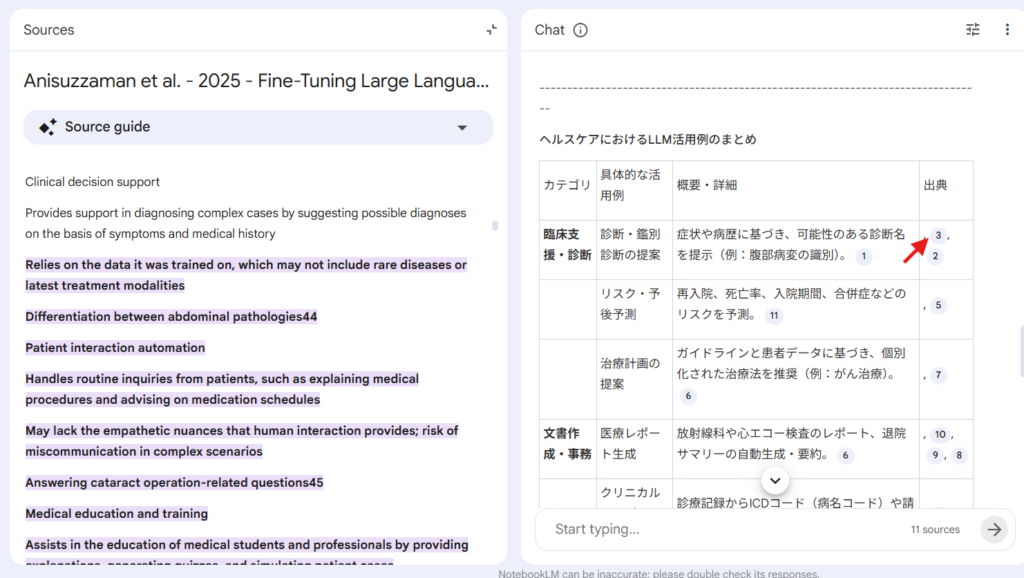The height and width of the screenshot is (578, 1024).
Task: Expand the Source guide dropdown arrow
Action: click(x=462, y=128)
